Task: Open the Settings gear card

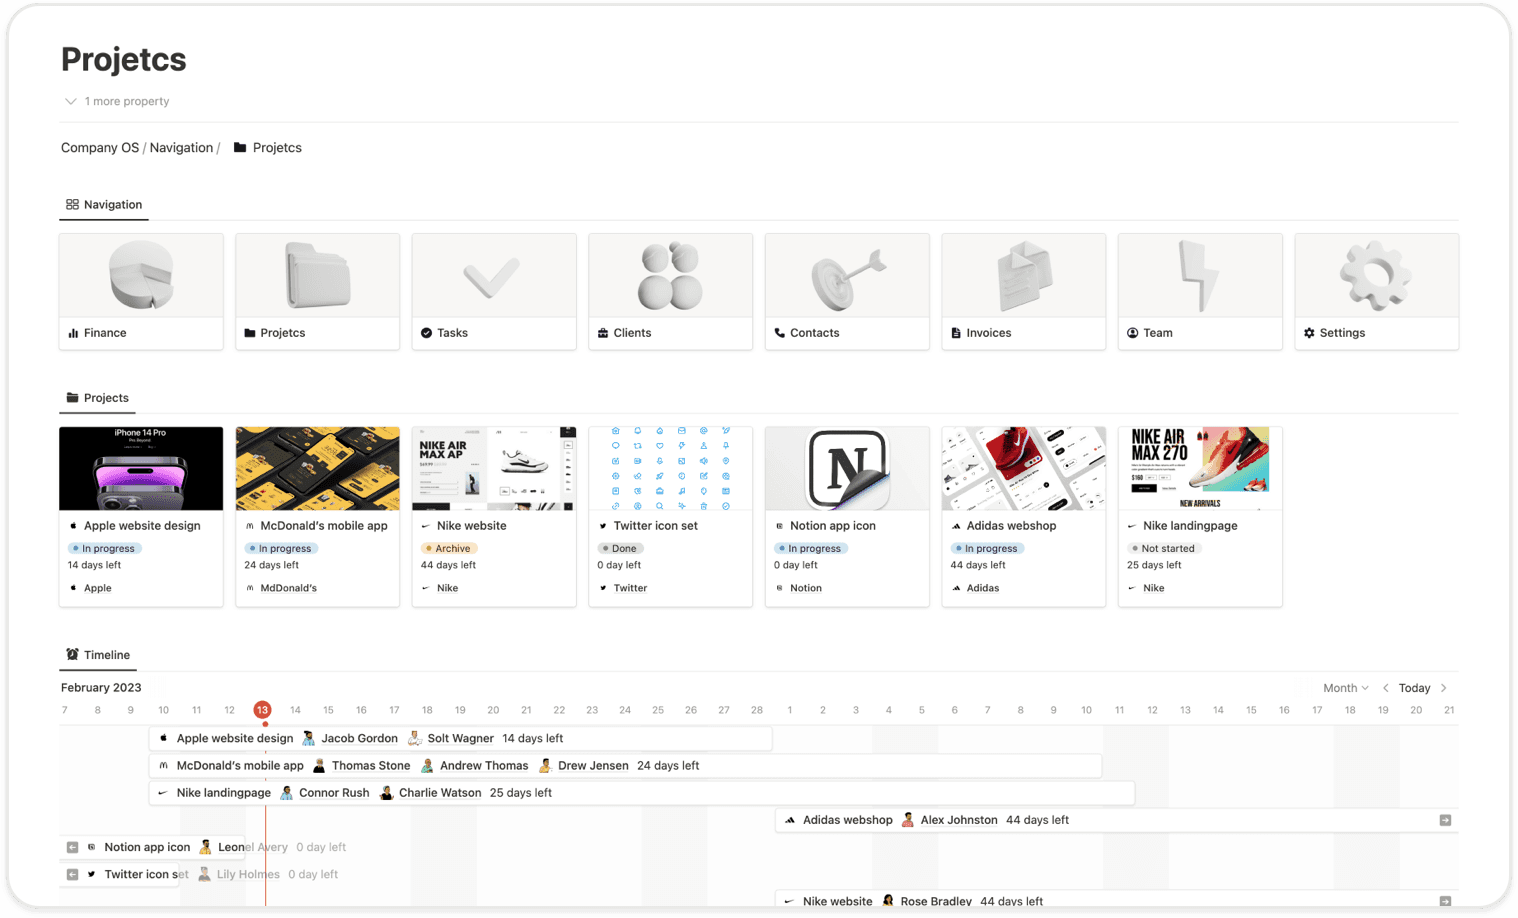Action: tap(1376, 291)
